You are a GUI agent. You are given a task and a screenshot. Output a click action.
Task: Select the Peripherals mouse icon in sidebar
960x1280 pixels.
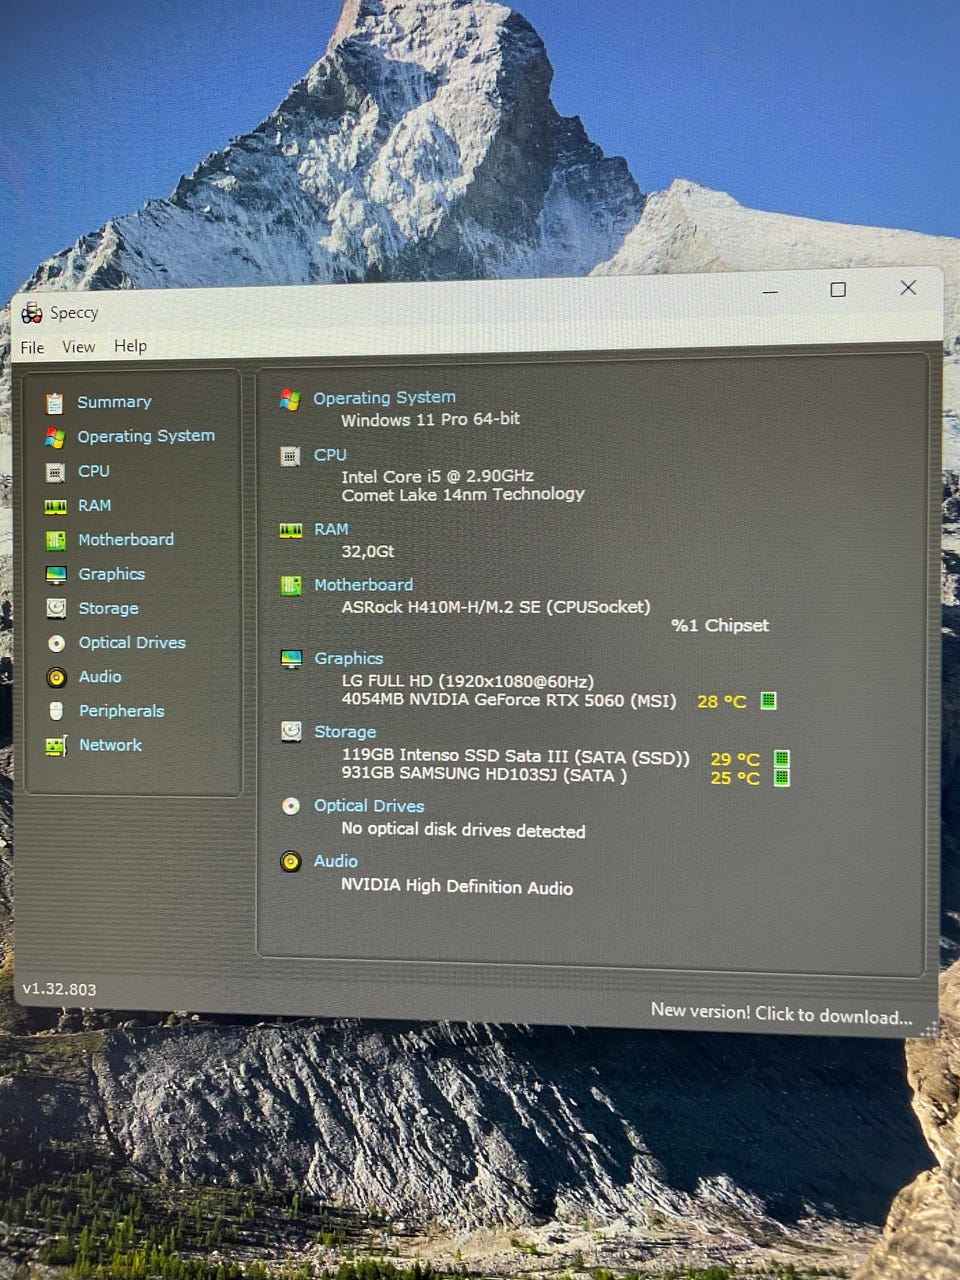(x=57, y=711)
